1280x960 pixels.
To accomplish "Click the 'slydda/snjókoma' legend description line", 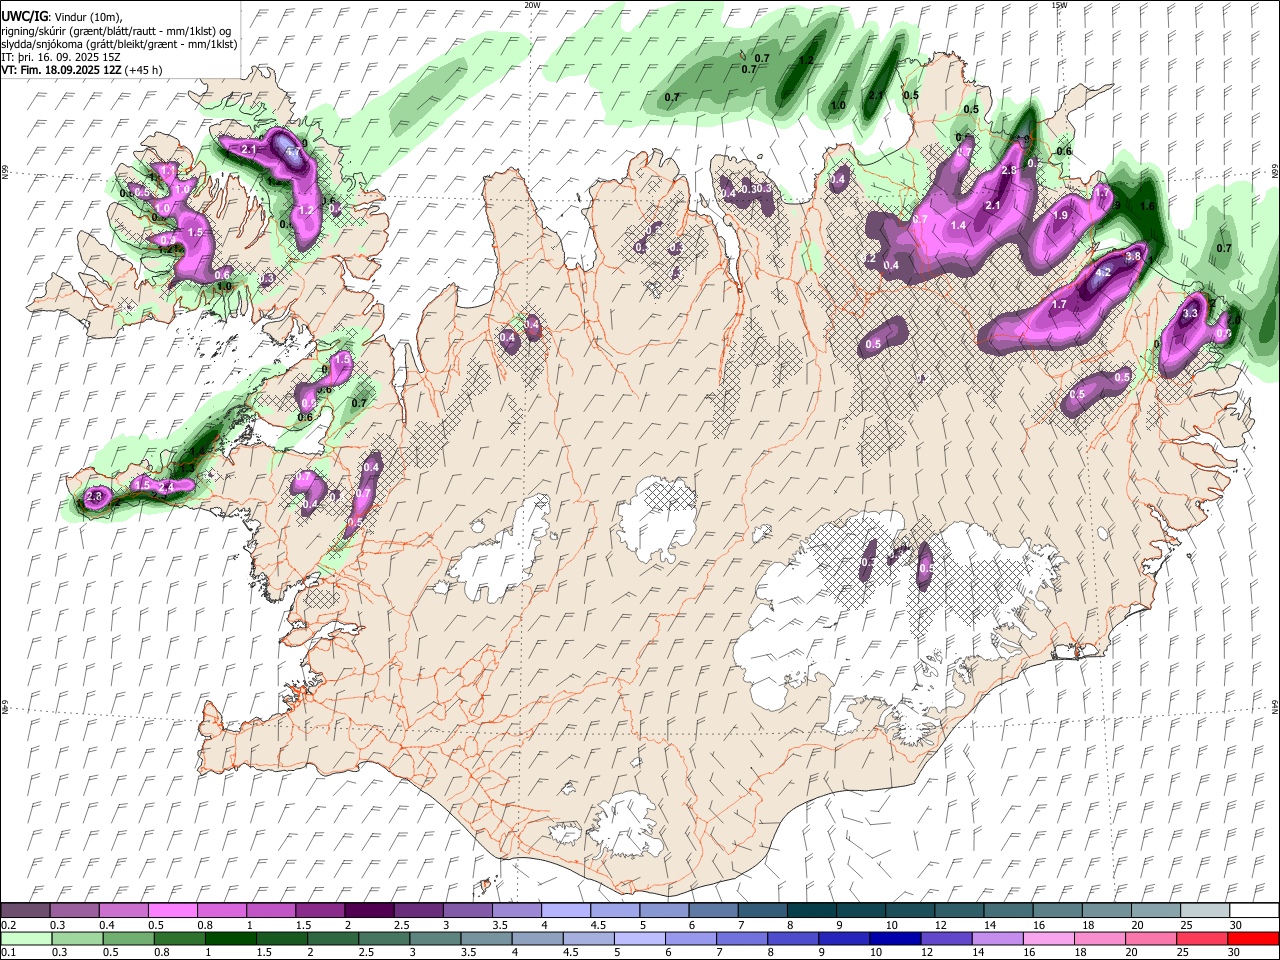I will click(x=120, y=44).
